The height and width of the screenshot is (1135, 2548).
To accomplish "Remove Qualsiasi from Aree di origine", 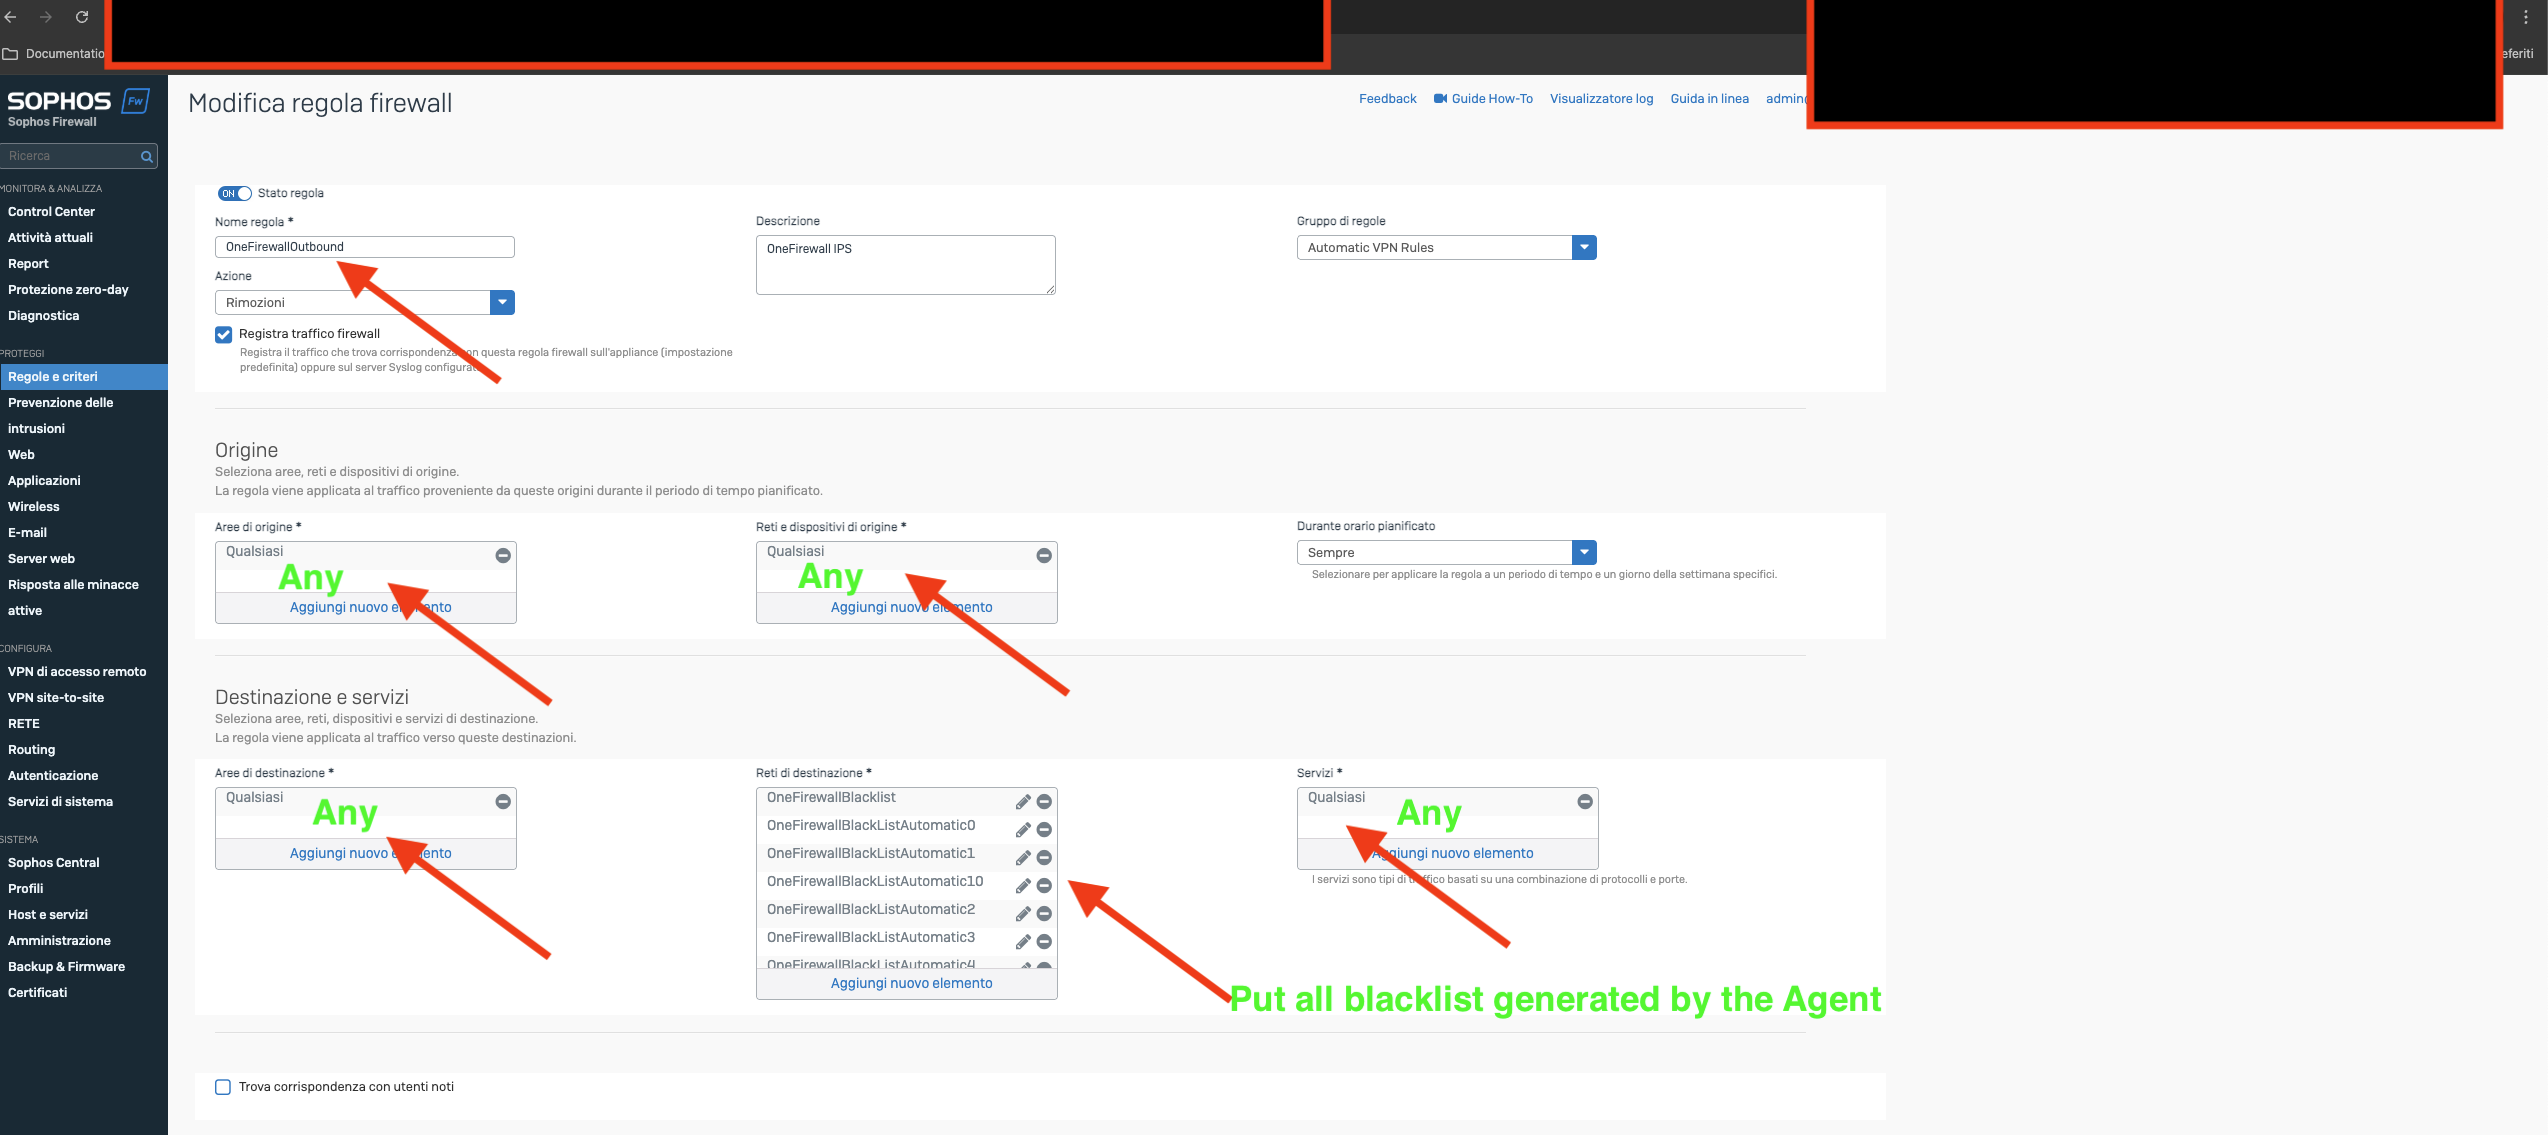I will 503,555.
